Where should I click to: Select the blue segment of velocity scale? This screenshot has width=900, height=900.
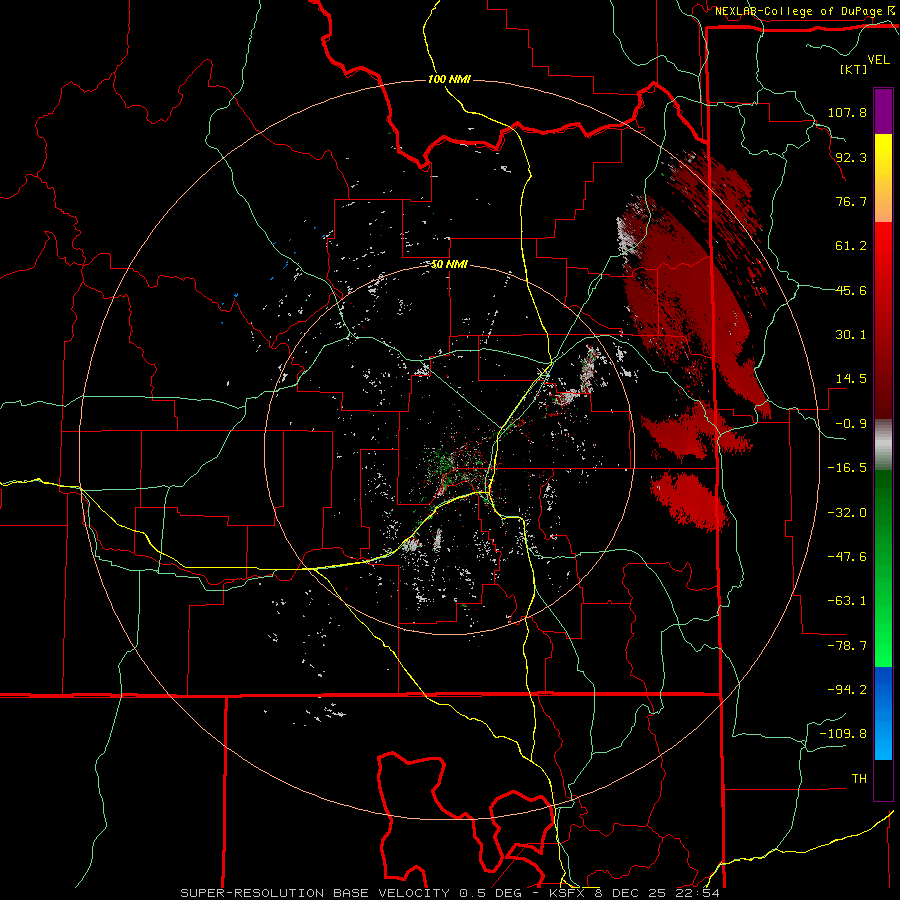(x=883, y=713)
